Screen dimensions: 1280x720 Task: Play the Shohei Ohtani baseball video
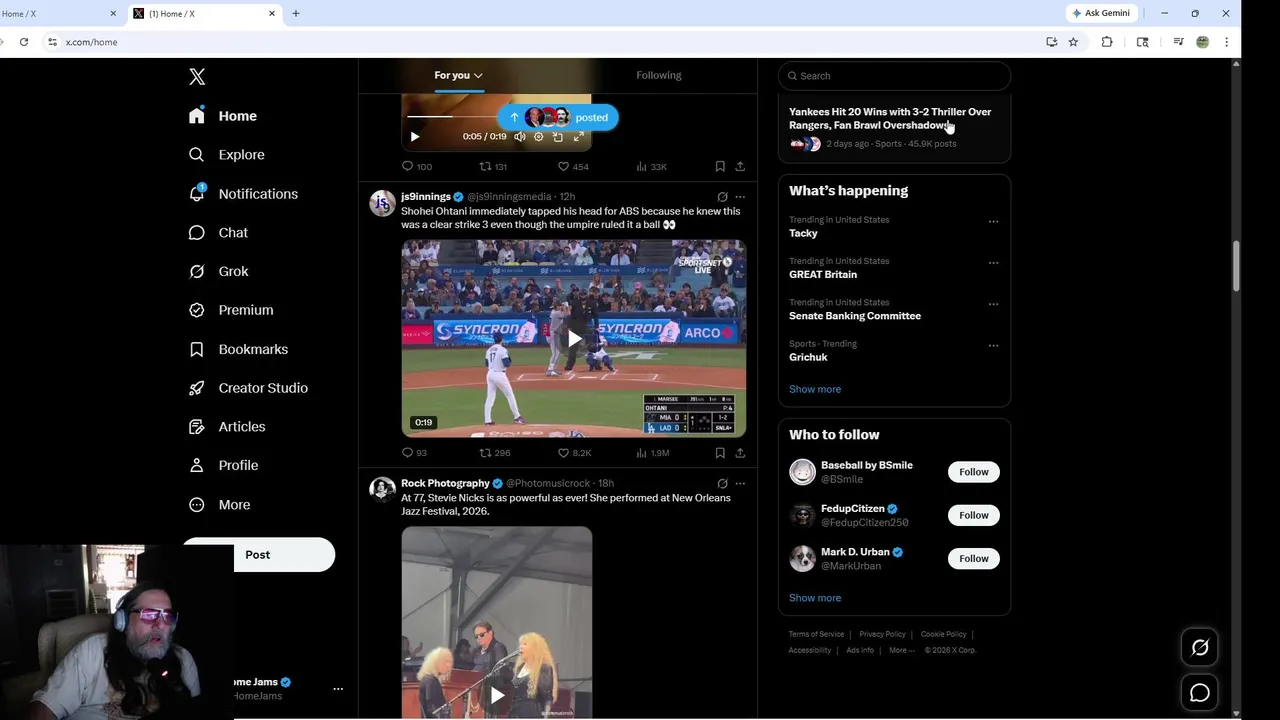tap(574, 339)
